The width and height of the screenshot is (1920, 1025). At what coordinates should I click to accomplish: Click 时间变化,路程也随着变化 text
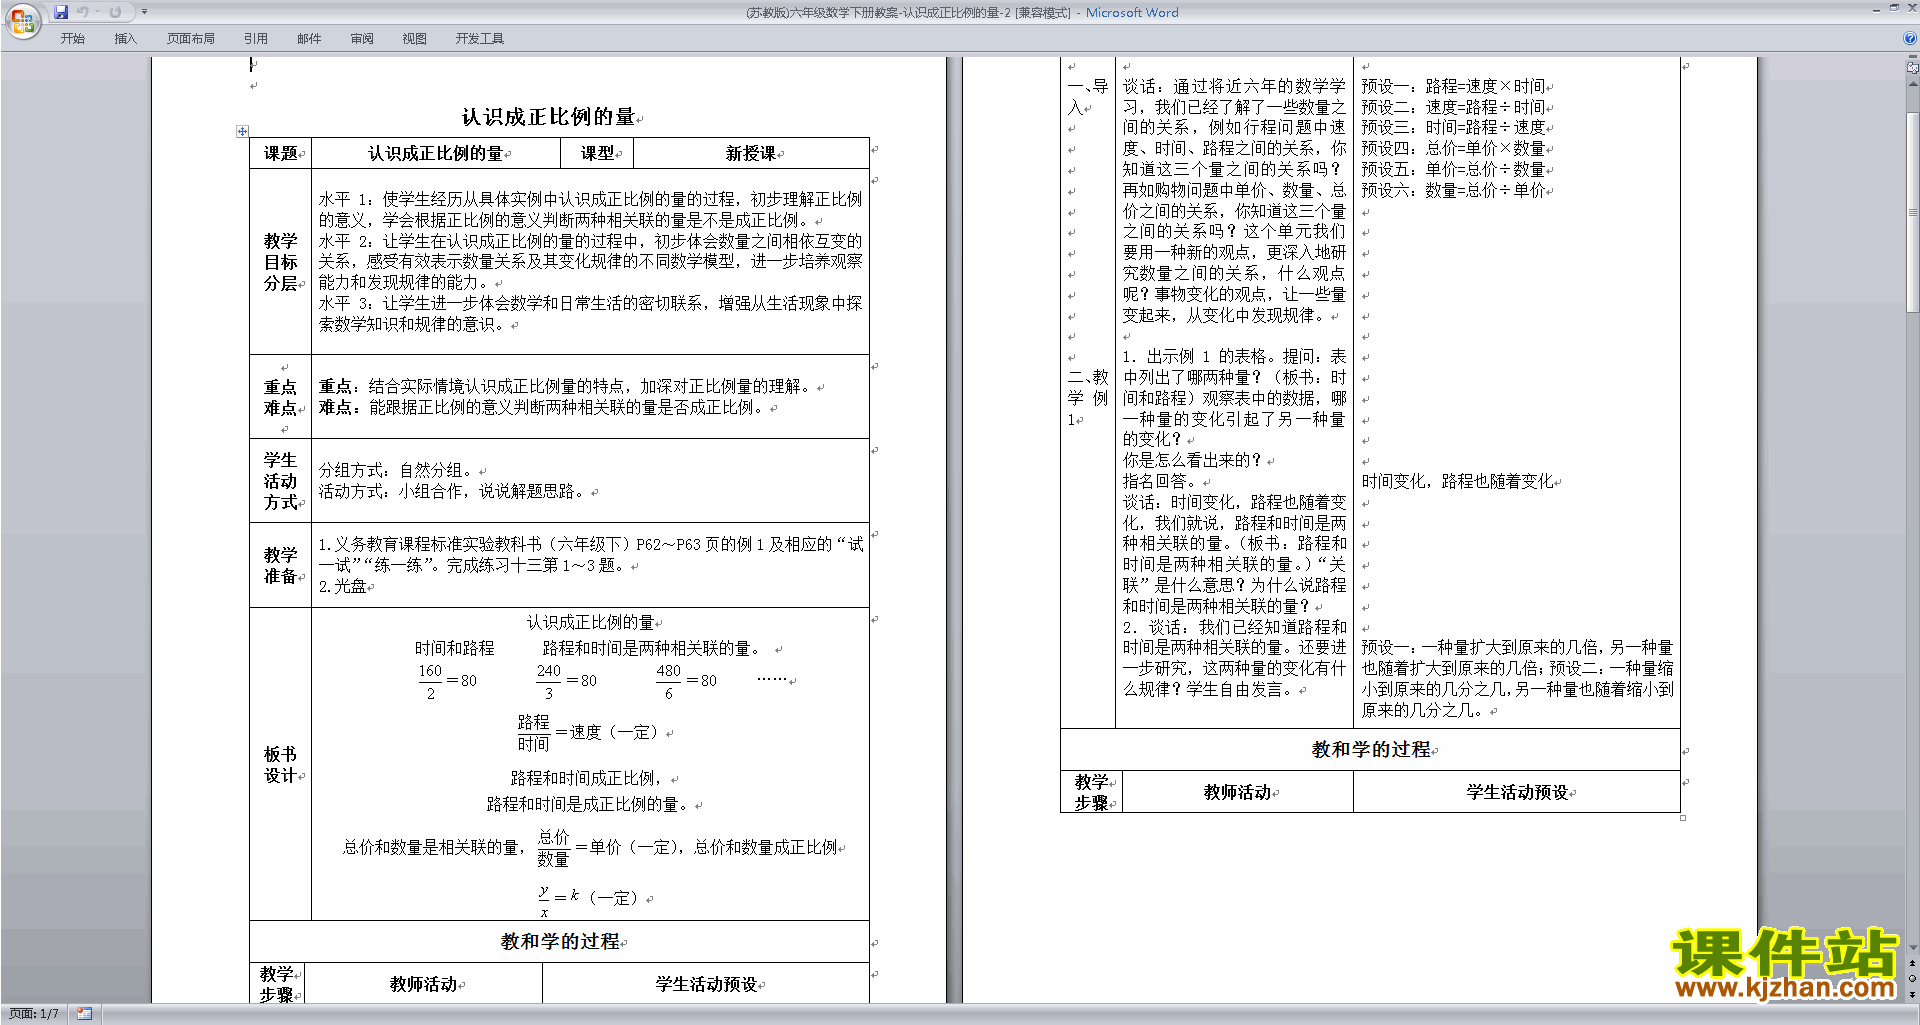(x=1457, y=482)
